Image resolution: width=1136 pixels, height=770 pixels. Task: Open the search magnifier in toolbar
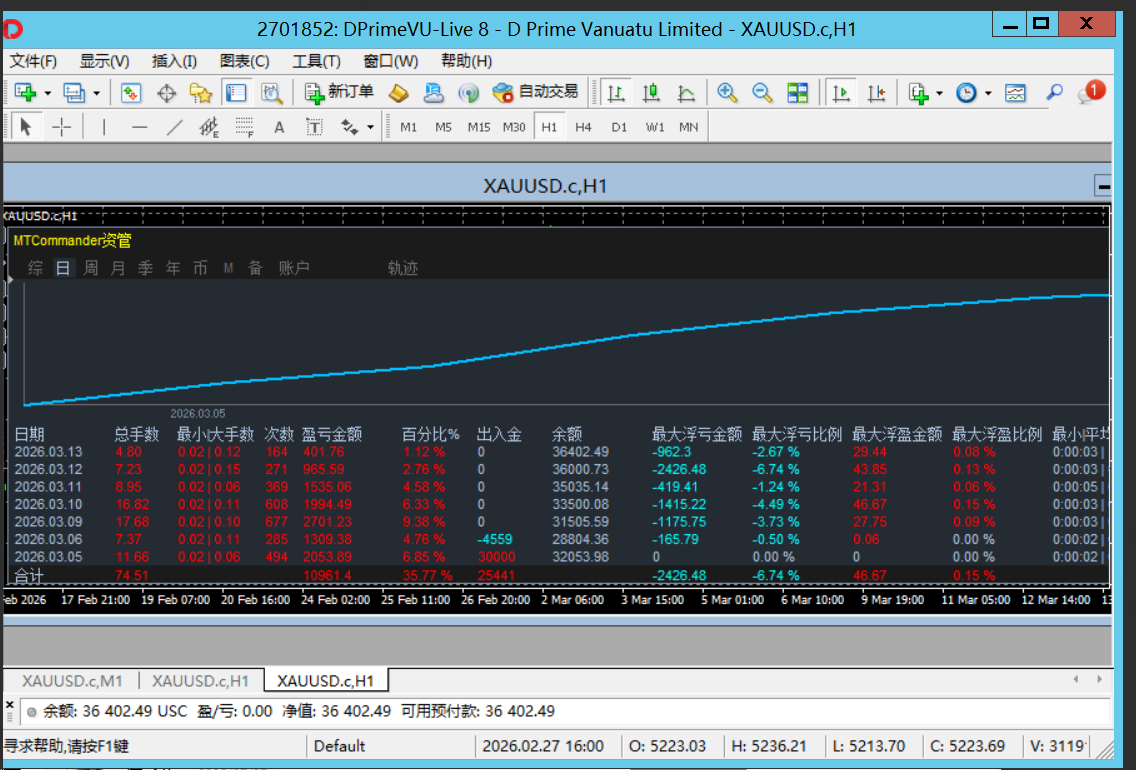[x=1054, y=93]
